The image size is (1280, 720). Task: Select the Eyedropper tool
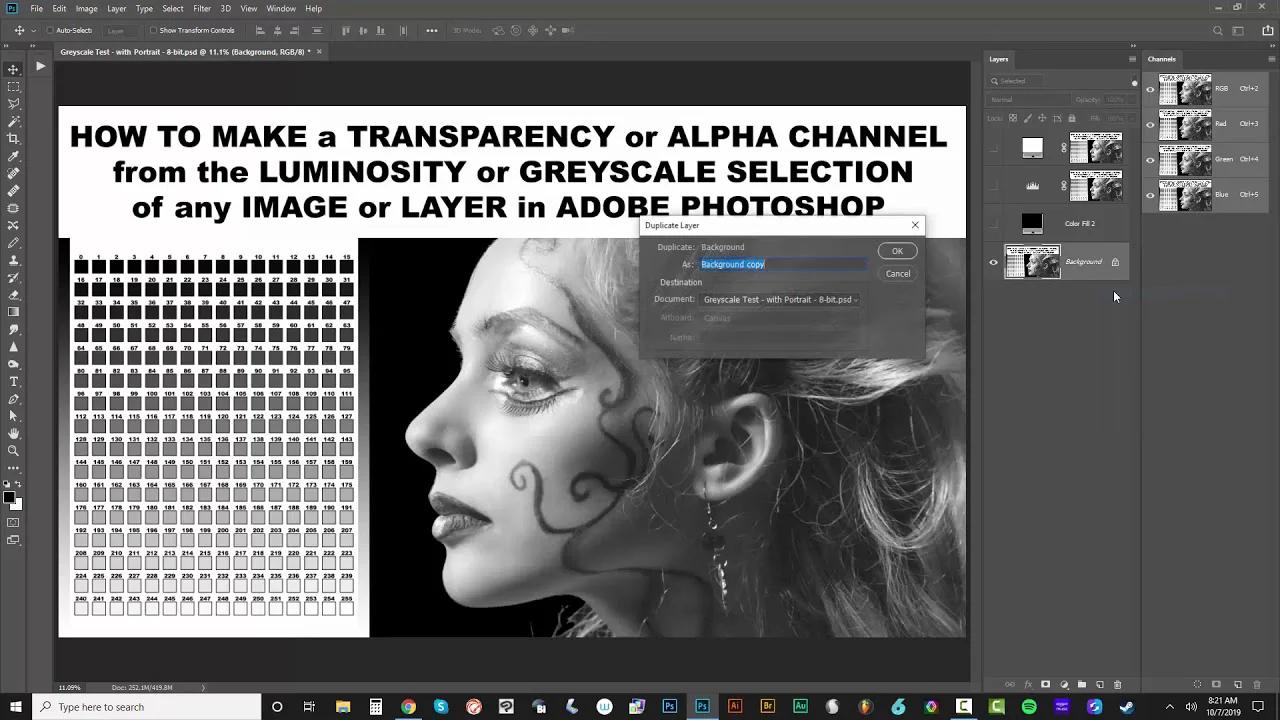tap(14, 156)
